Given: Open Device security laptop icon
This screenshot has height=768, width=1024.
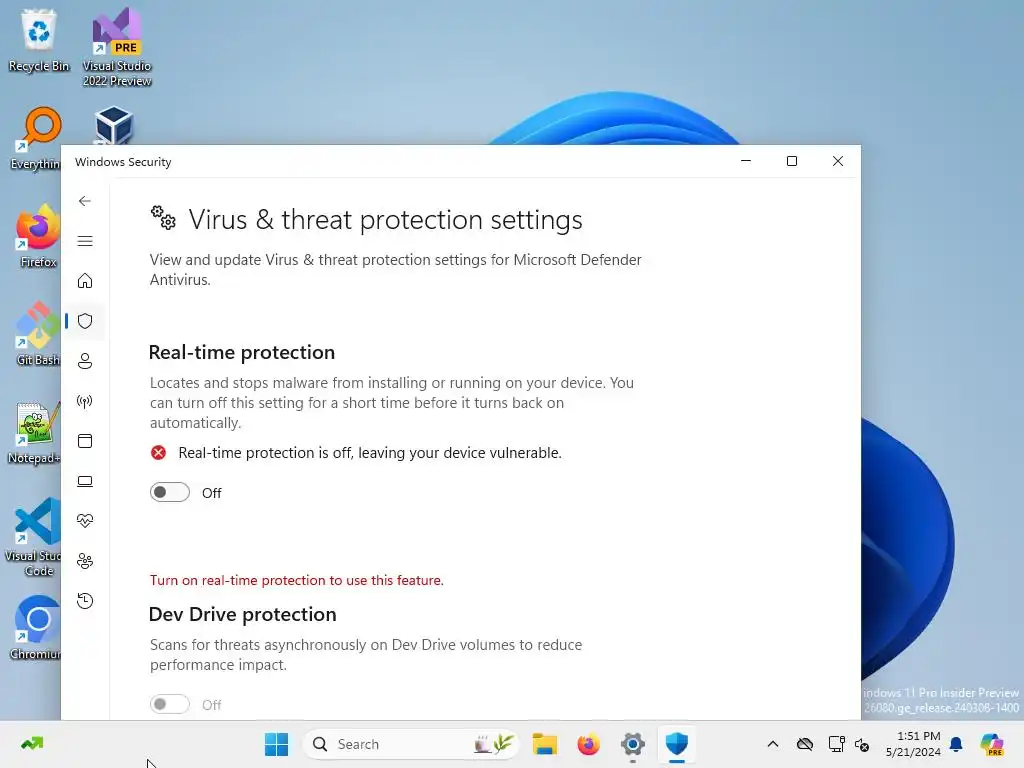Looking at the screenshot, I should 85,481.
